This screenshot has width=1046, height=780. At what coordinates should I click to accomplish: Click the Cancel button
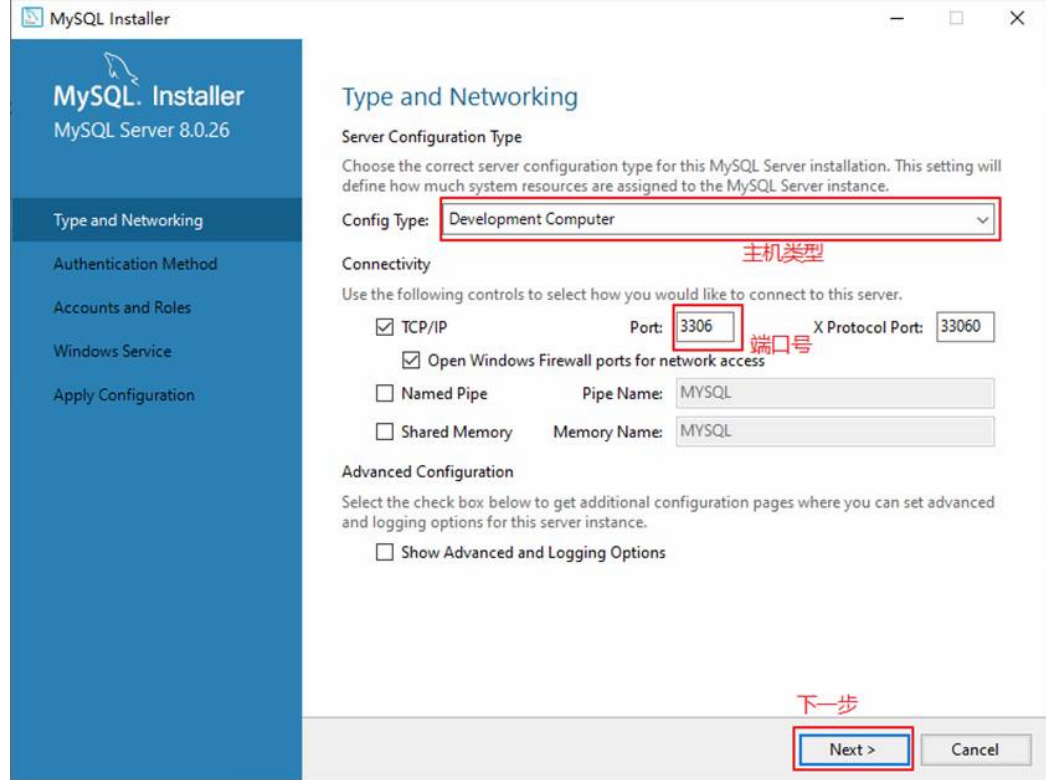[975, 749]
